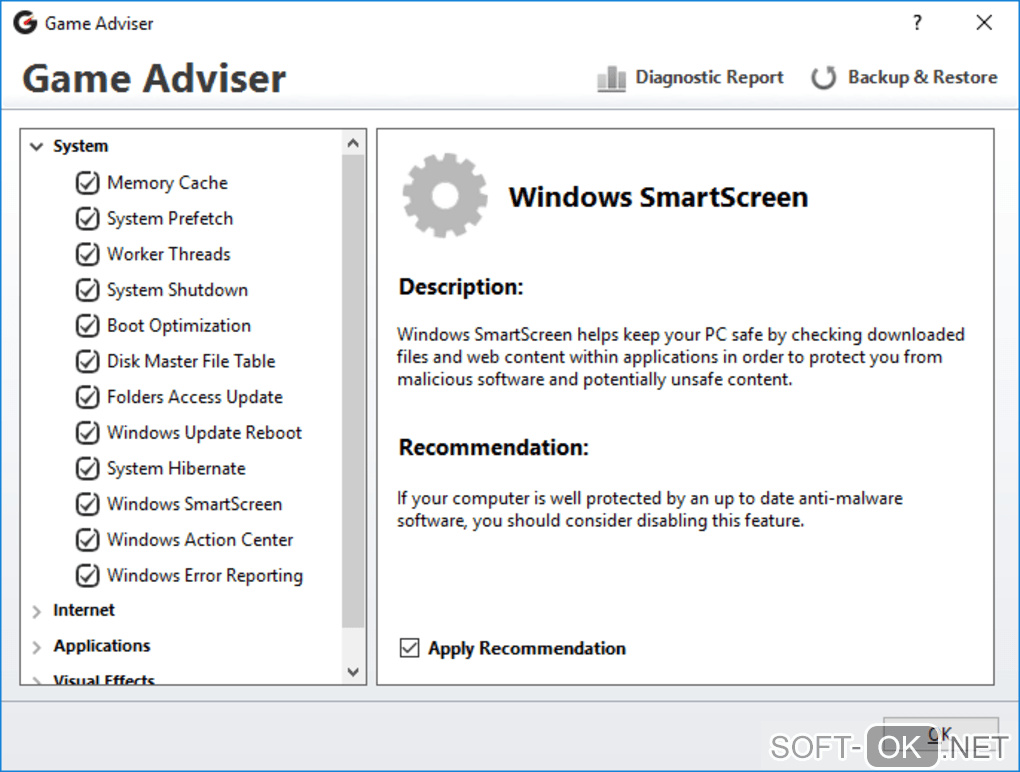Image resolution: width=1020 pixels, height=772 pixels.
Task: Uncheck the Memory Cache checkbox
Action: pos(87,183)
